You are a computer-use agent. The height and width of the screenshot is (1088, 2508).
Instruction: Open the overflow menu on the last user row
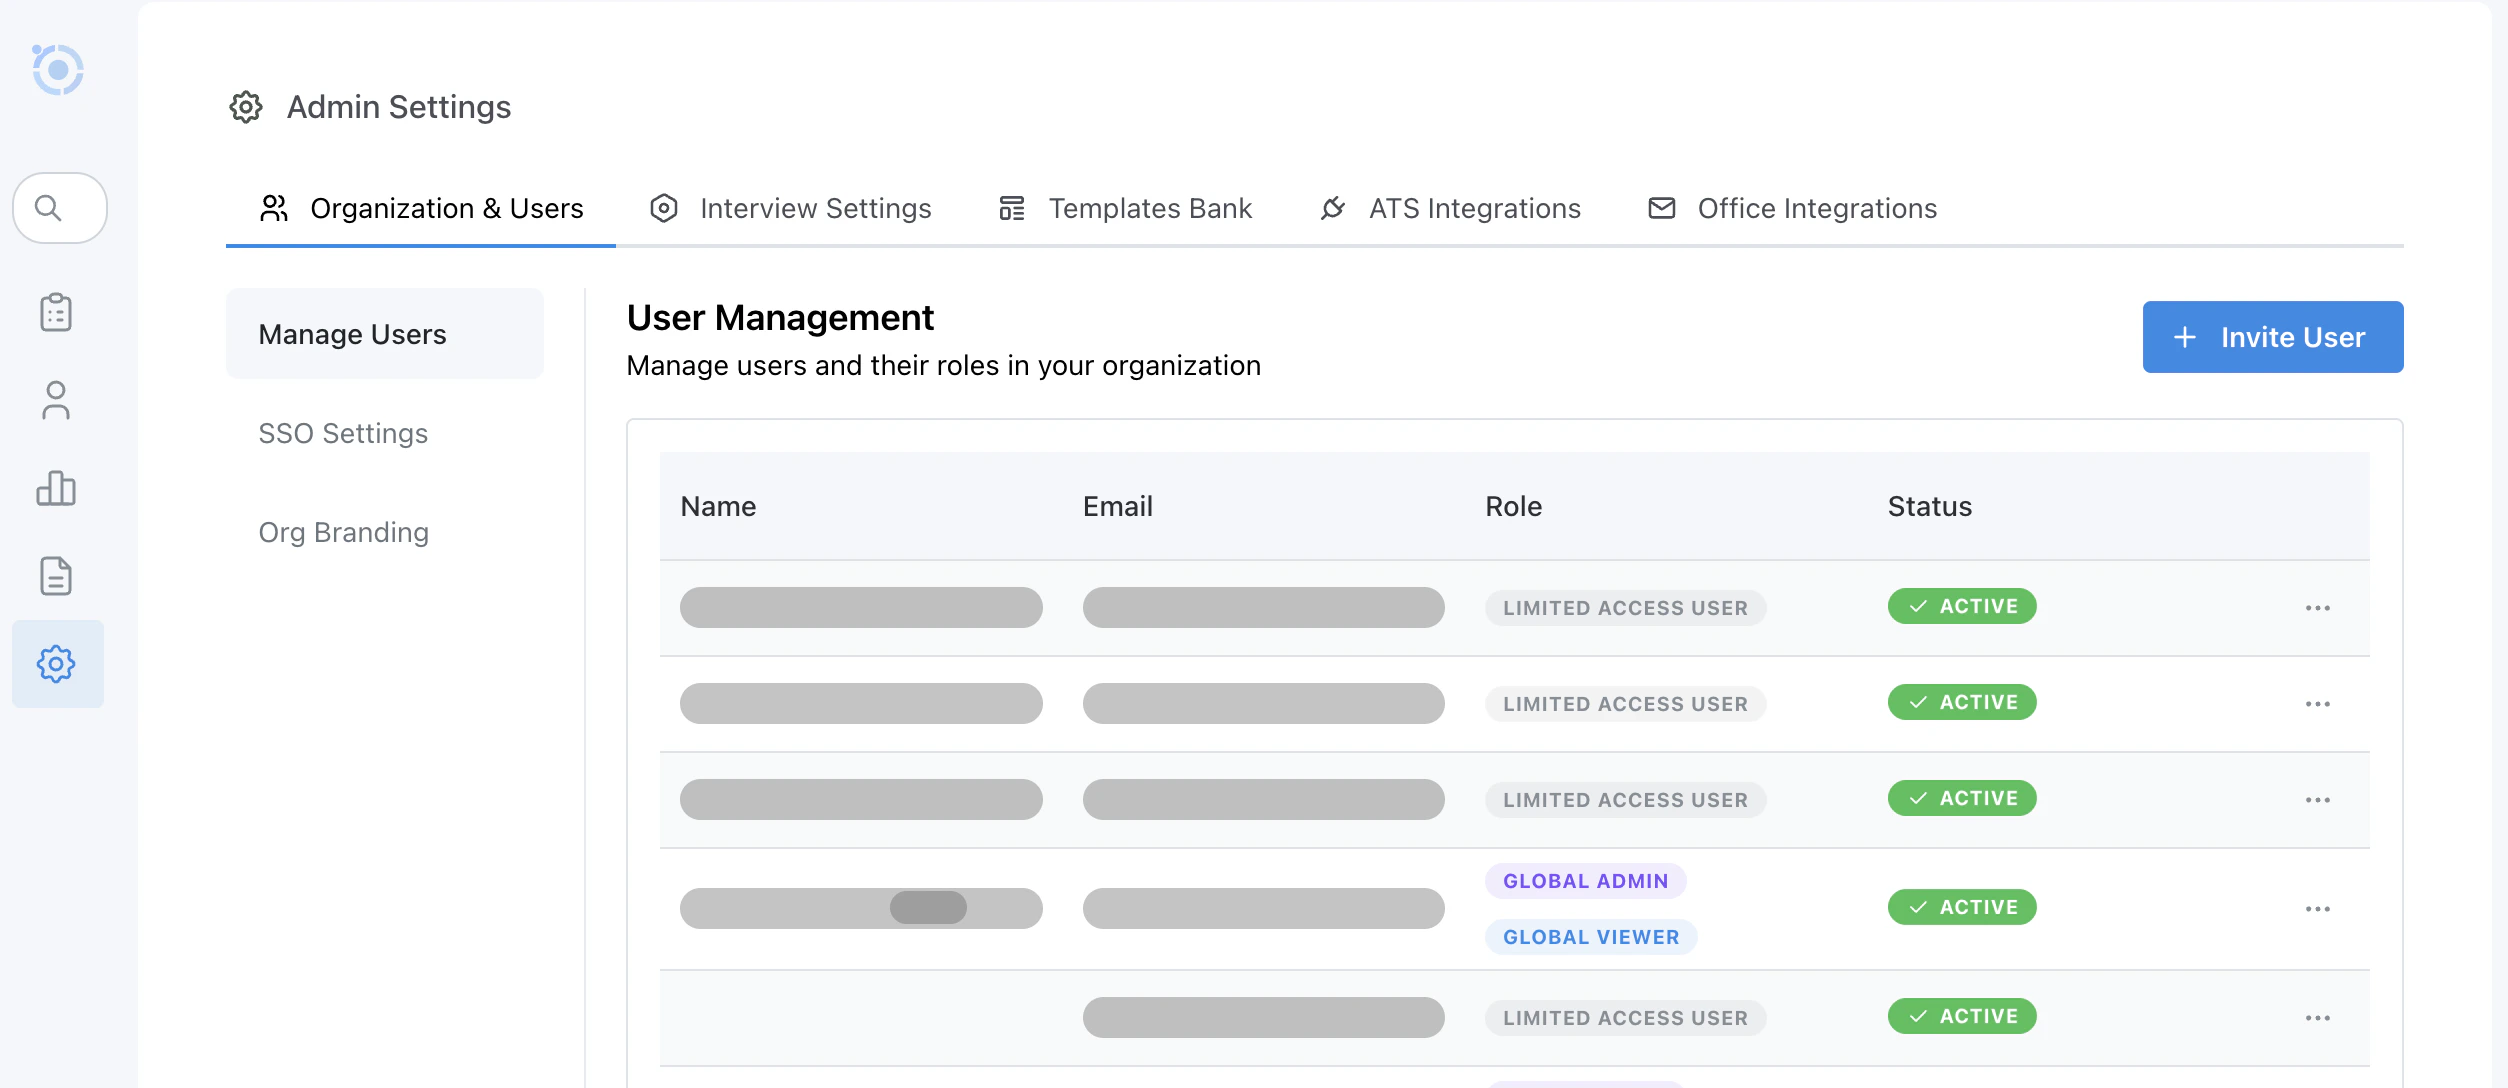[2318, 1016]
